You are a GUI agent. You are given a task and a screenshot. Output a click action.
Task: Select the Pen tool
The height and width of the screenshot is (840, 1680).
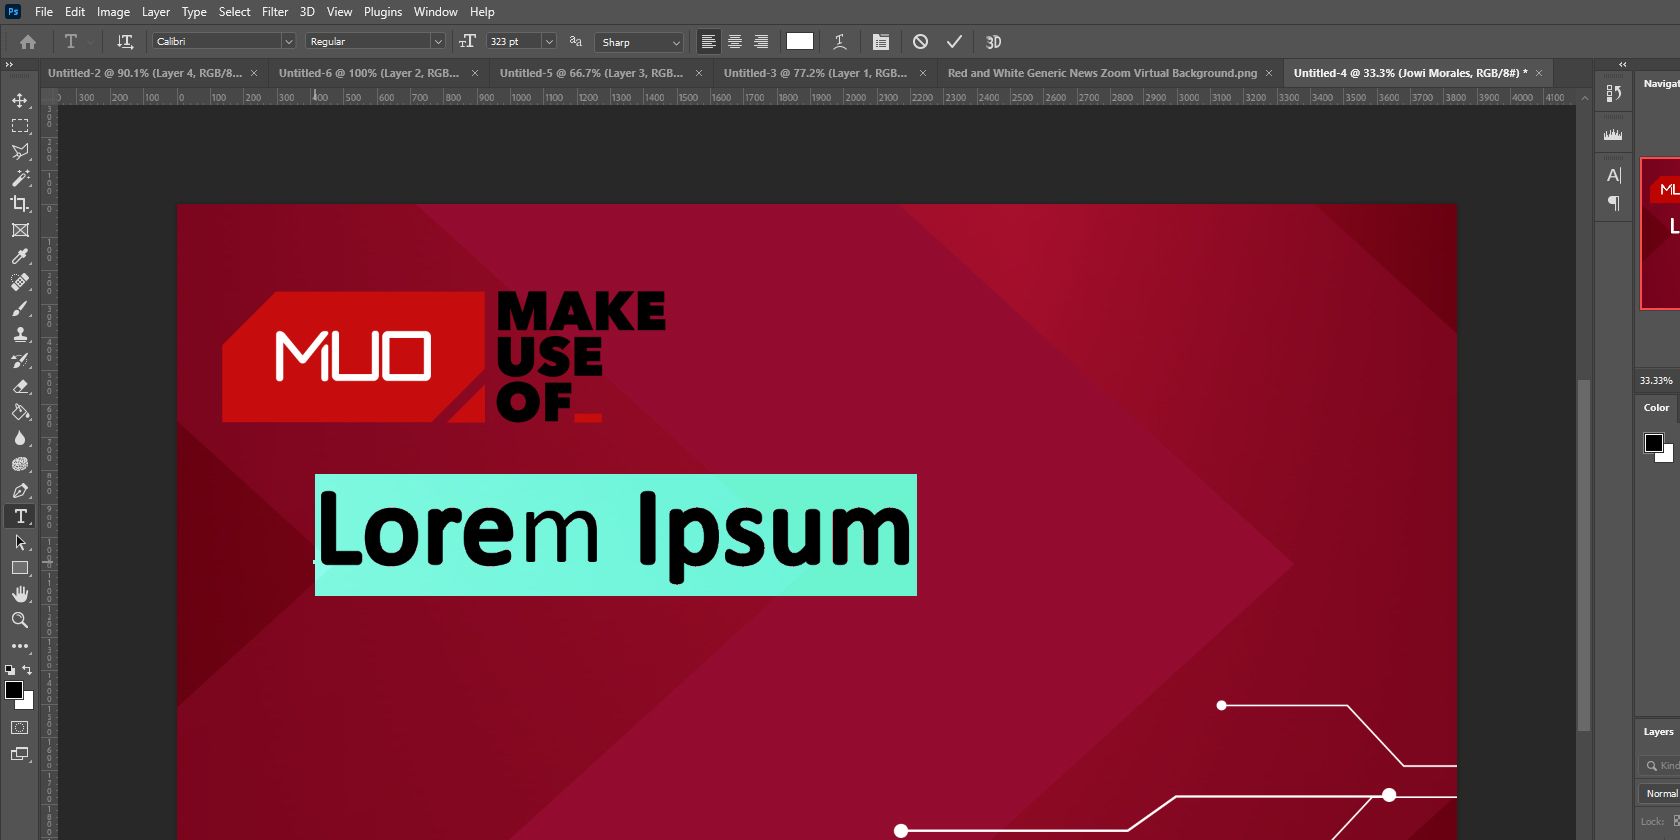pyautogui.click(x=20, y=490)
